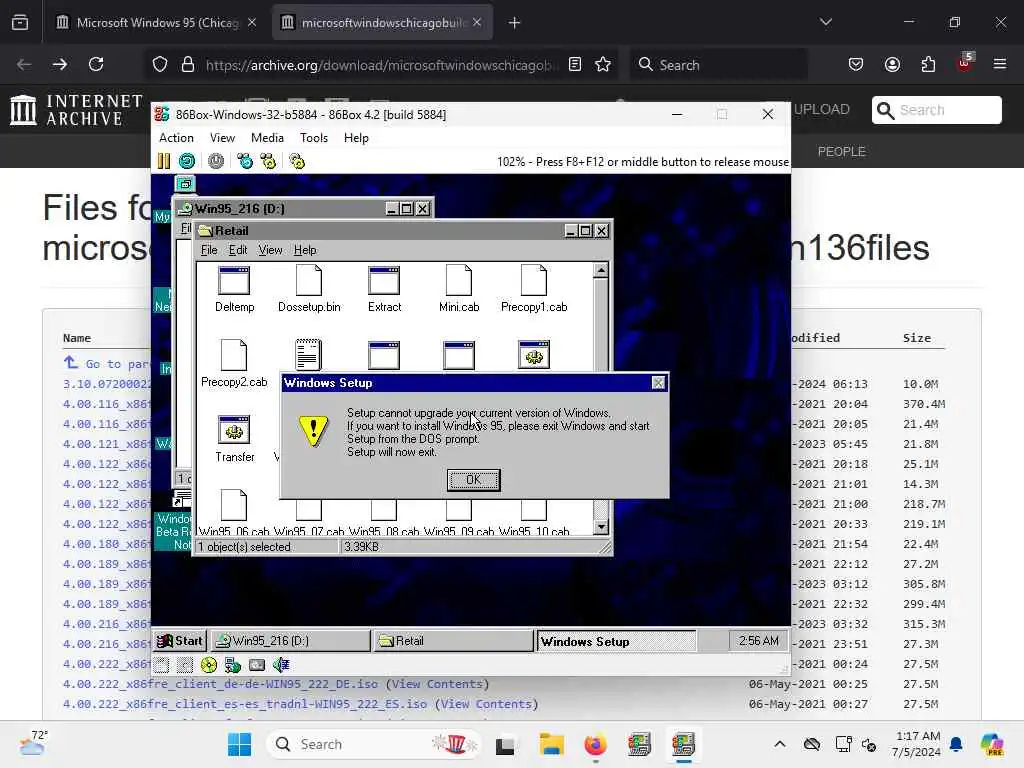Image resolution: width=1024 pixels, height=768 pixels.
Task: Open Help menu in 86Box
Action: 356,138
